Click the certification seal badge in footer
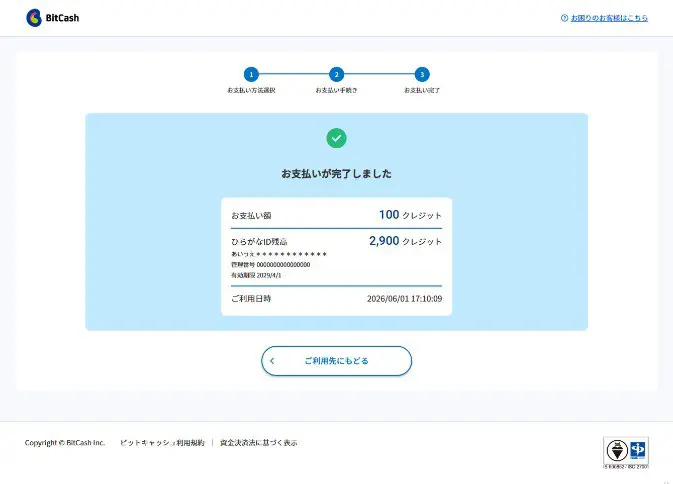The height and width of the screenshot is (484, 673). click(x=626, y=452)
